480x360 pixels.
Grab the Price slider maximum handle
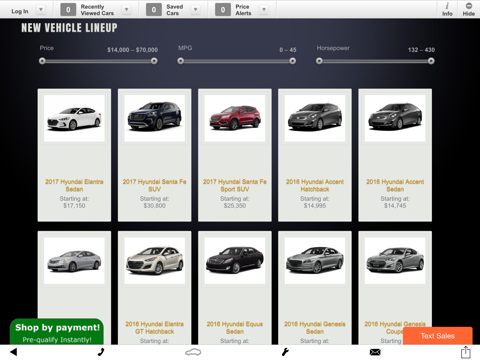point(154,61)
